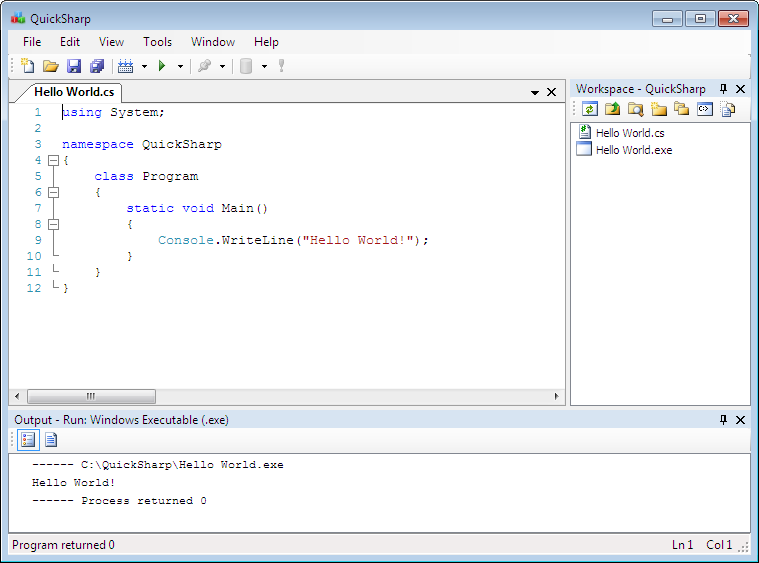Screen dimensions: 759x563
Task: Collapse the class block on line 6
Action: [54, 192]
